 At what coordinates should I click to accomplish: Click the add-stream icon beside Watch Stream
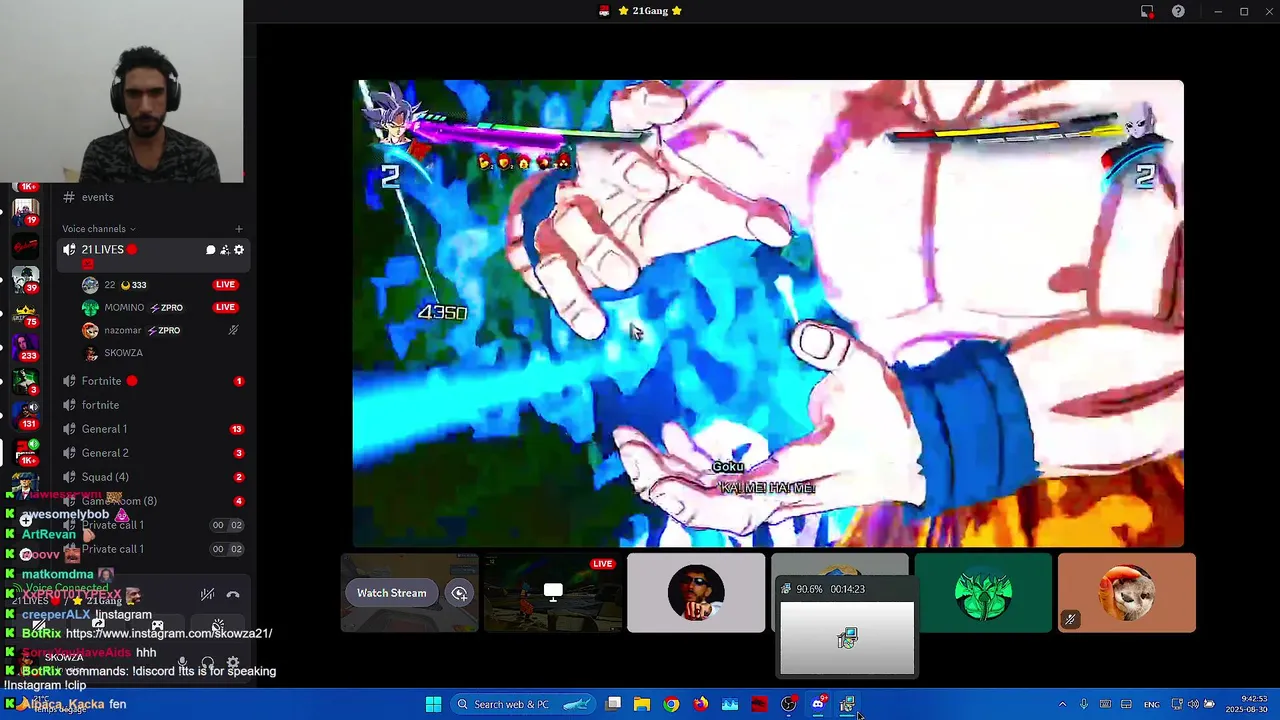click(x=459, y=593)
